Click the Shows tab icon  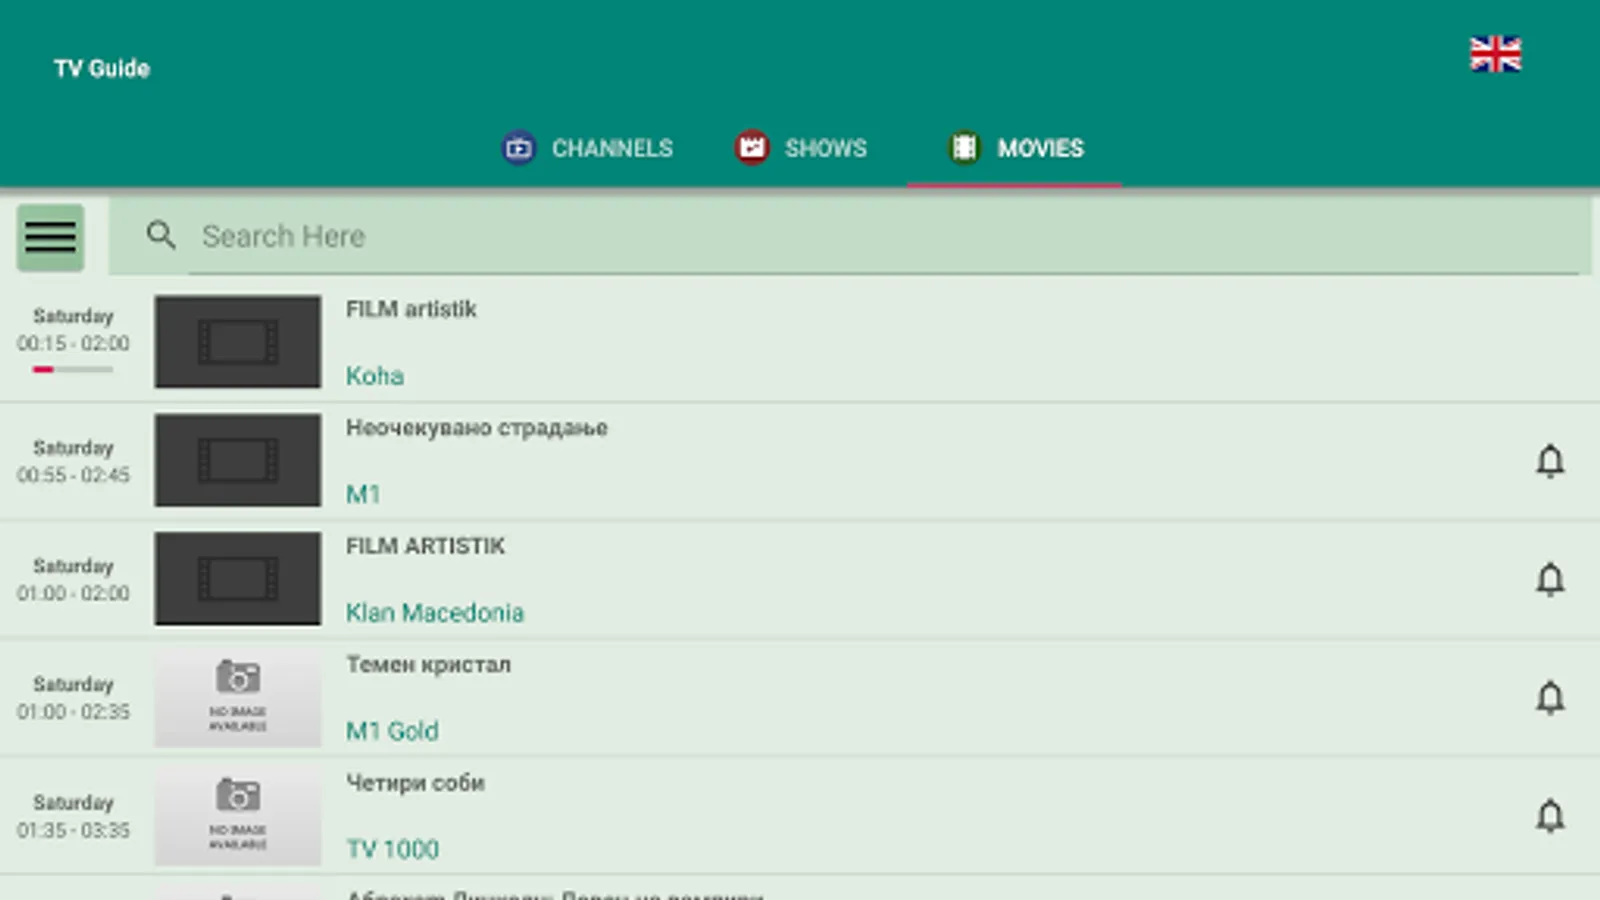[x=752, y=148]
